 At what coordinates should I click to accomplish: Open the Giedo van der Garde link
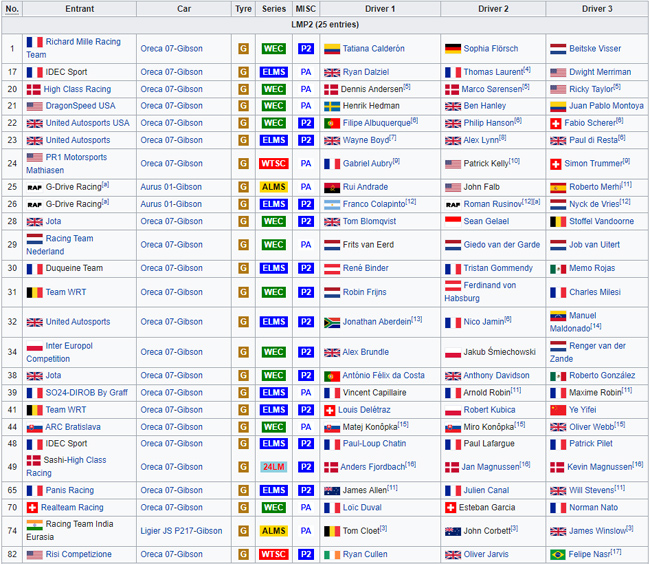(x=502, y=245)
